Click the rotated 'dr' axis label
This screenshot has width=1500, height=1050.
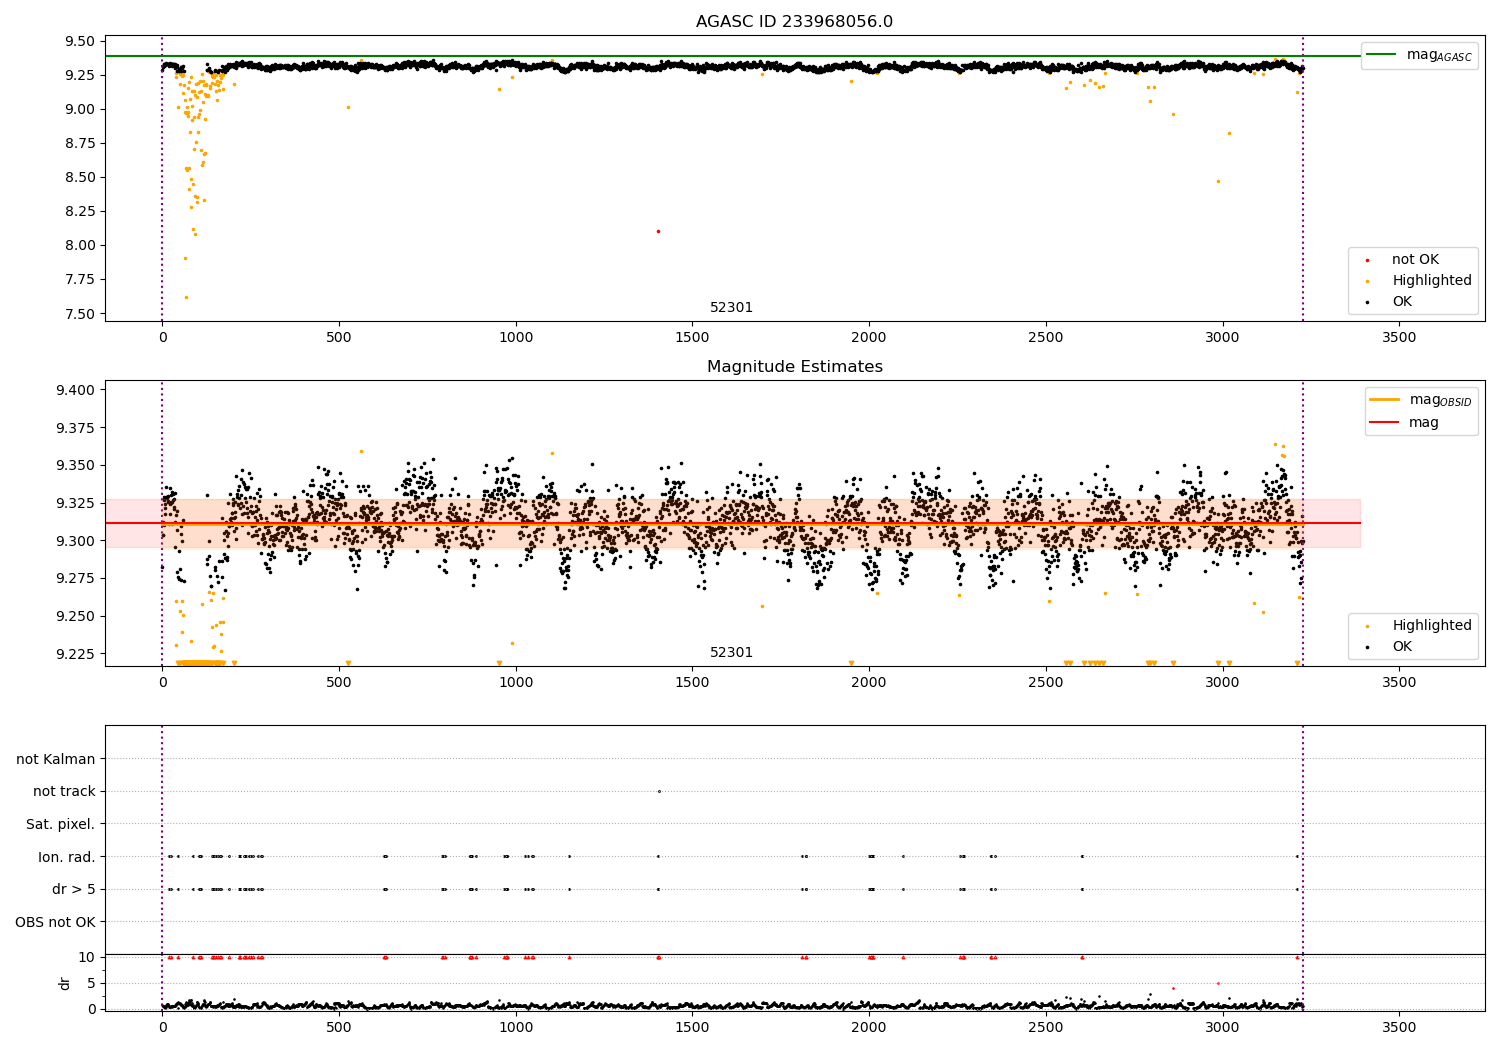[65, 983]
